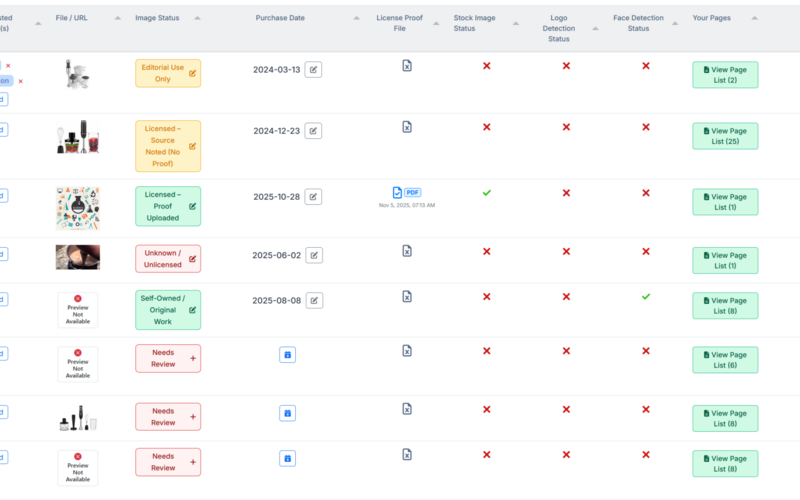Click license proof file icon in 2025-06-02 row

pyautogui.click(x=407, y=251)
